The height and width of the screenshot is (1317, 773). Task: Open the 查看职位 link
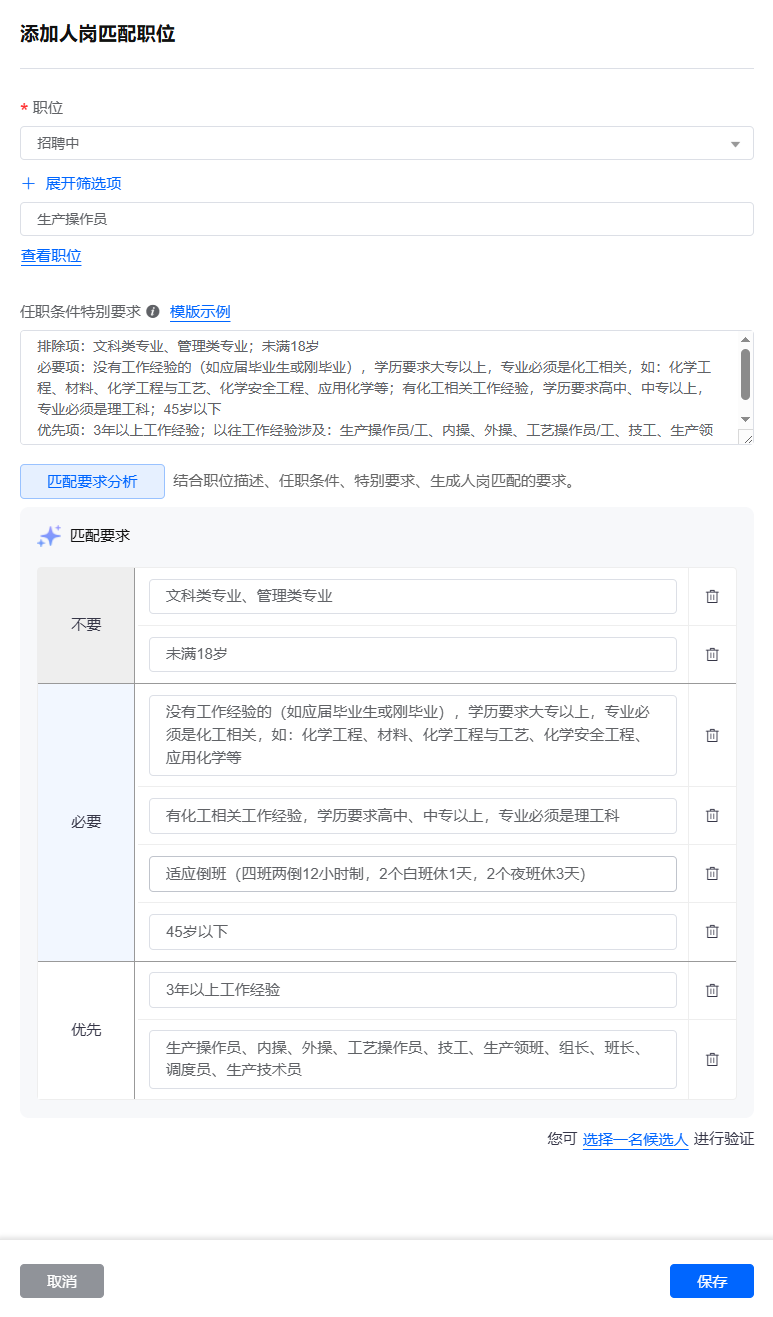point(51,256)
